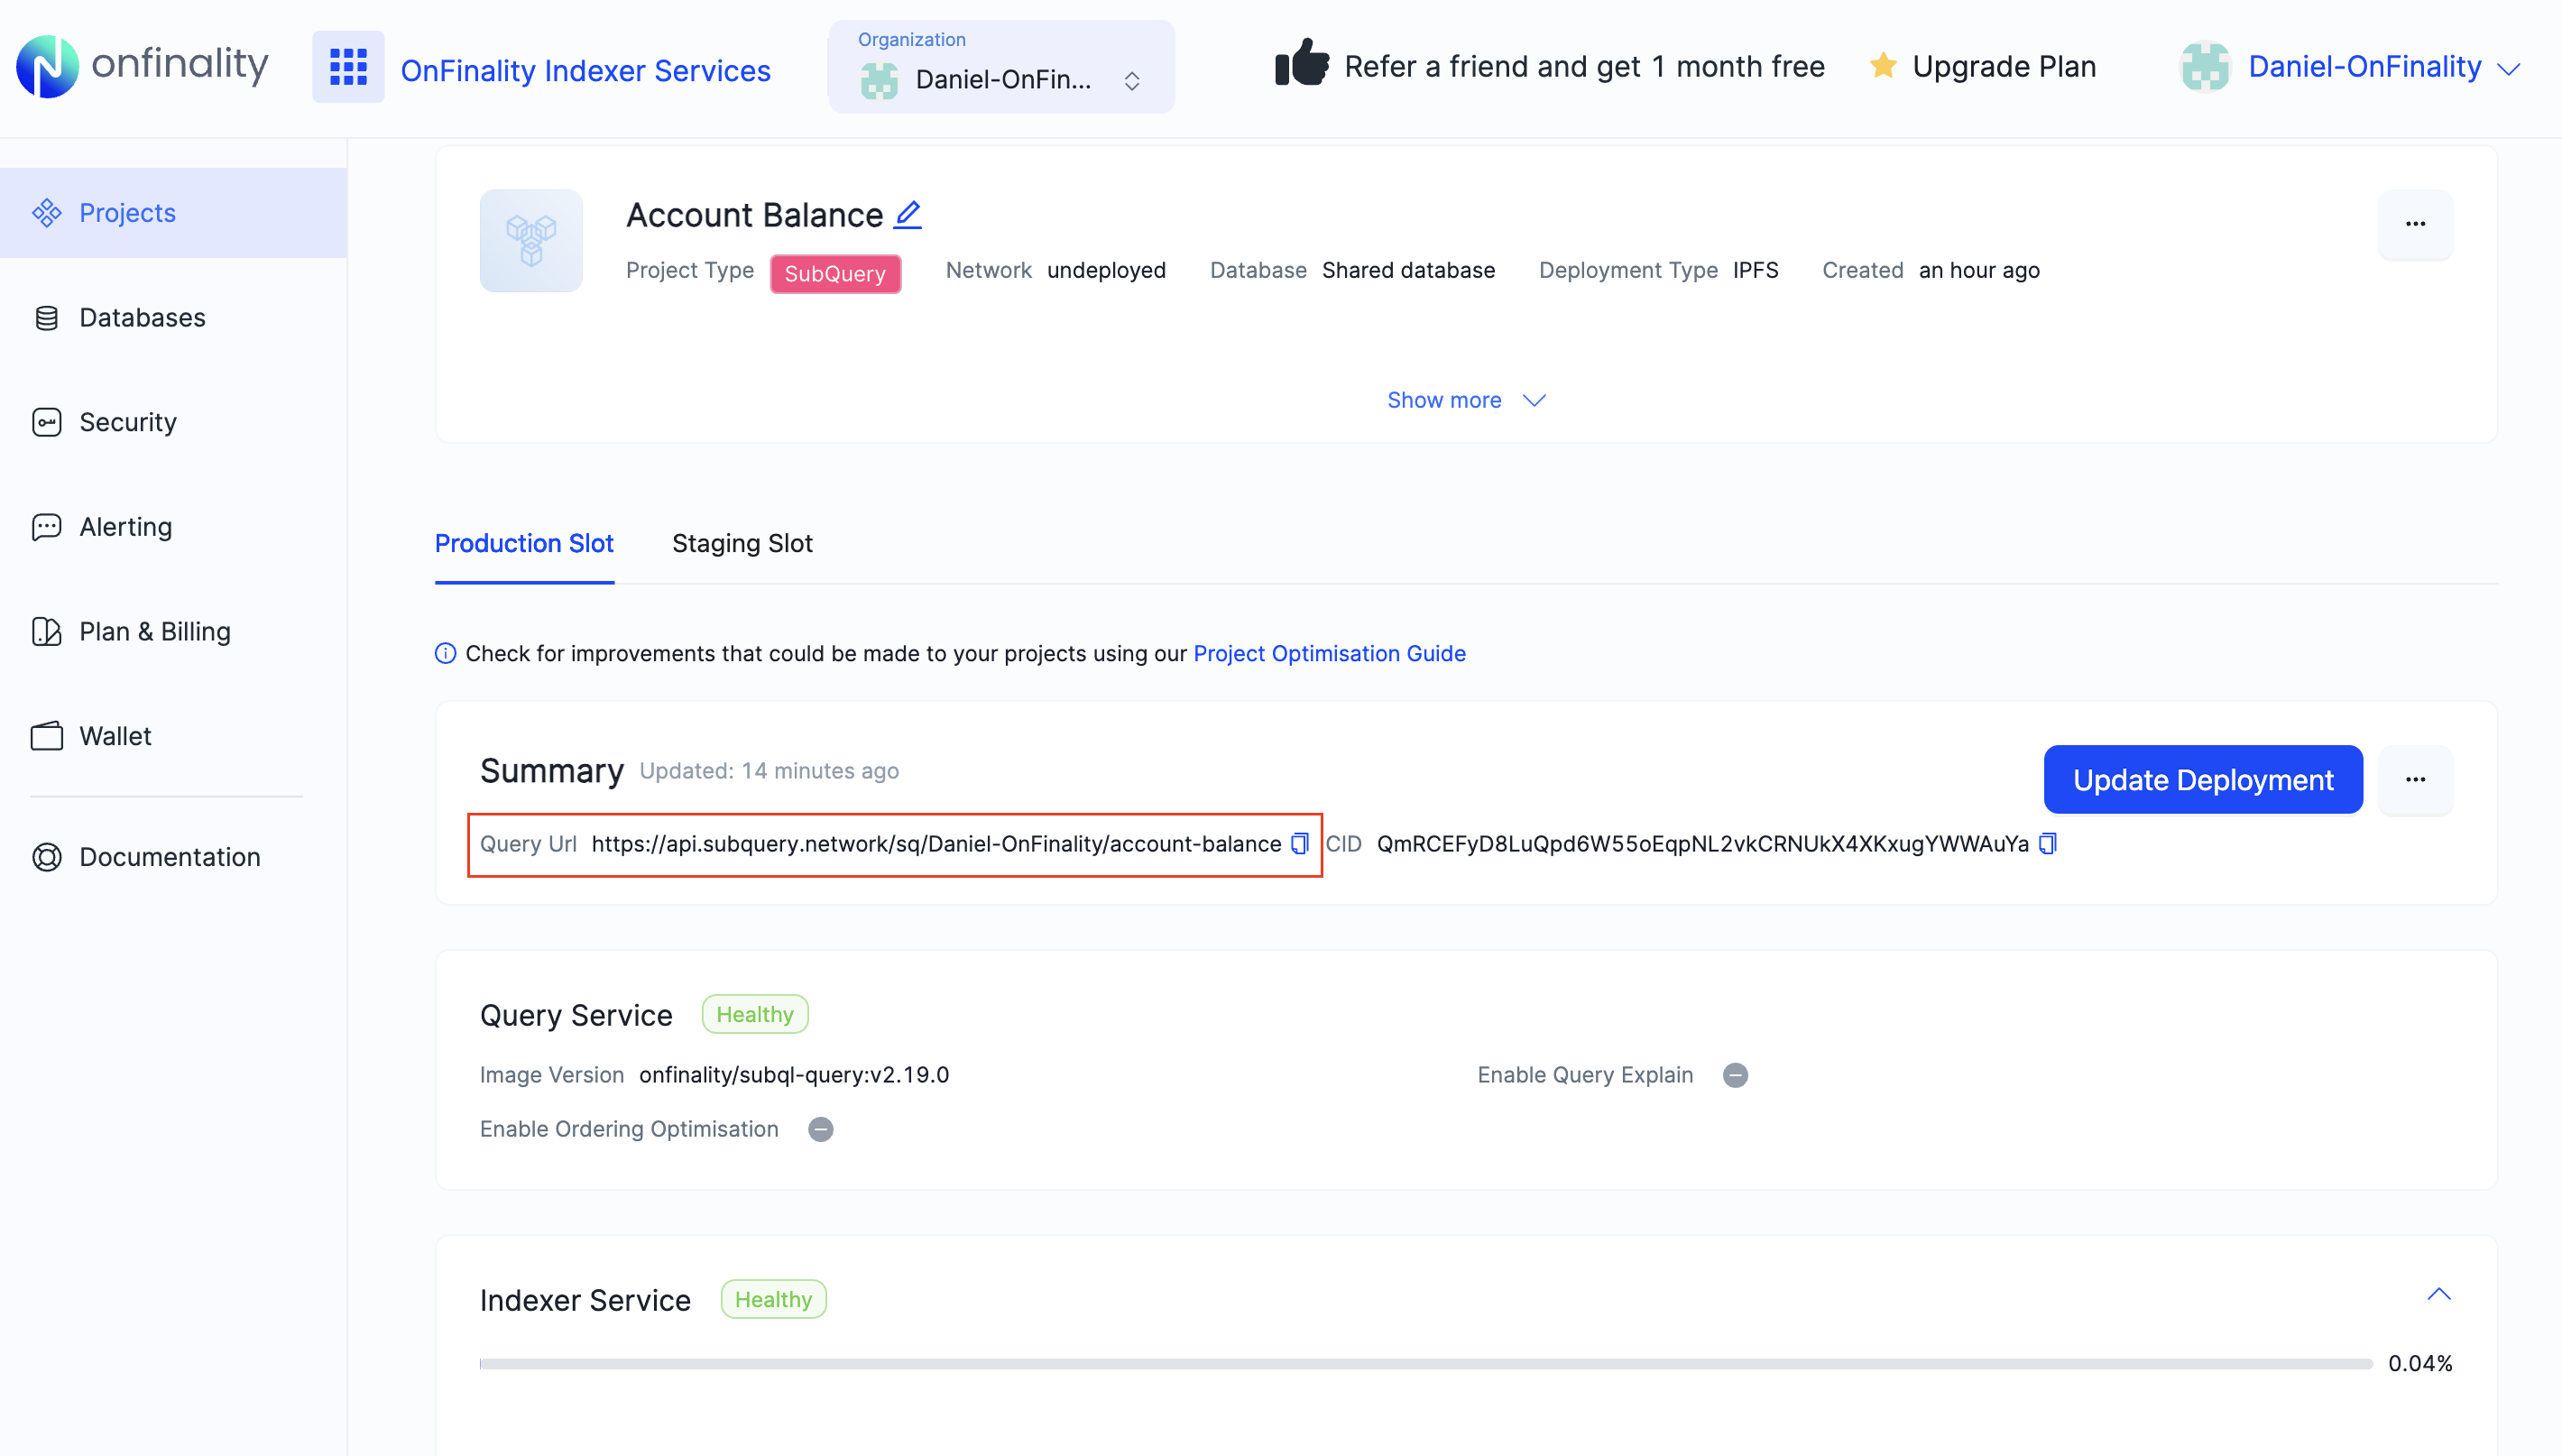Collapse the Indexer Service panel chevron

tap(2439, 1294)
